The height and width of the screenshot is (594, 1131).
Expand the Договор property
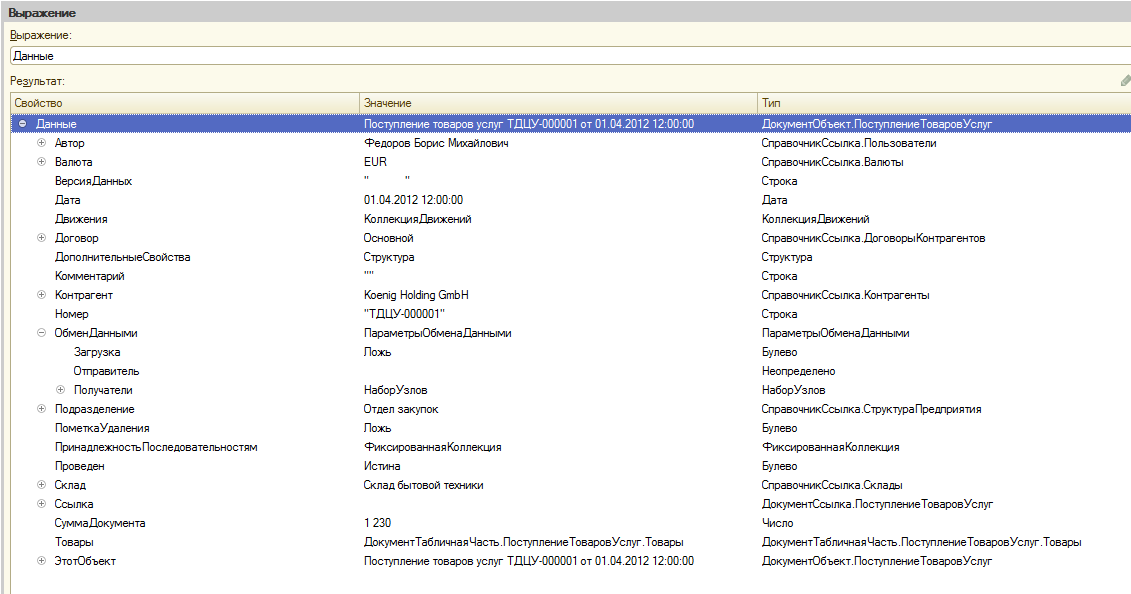pos(41,238)
